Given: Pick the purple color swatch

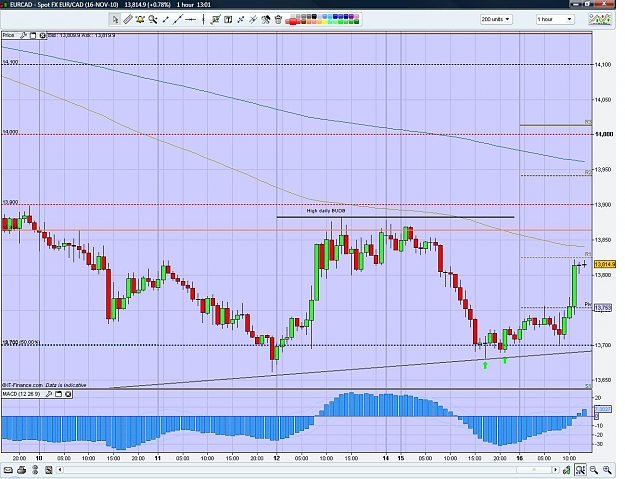Looking at the screenshot, I should click(351, 16).
